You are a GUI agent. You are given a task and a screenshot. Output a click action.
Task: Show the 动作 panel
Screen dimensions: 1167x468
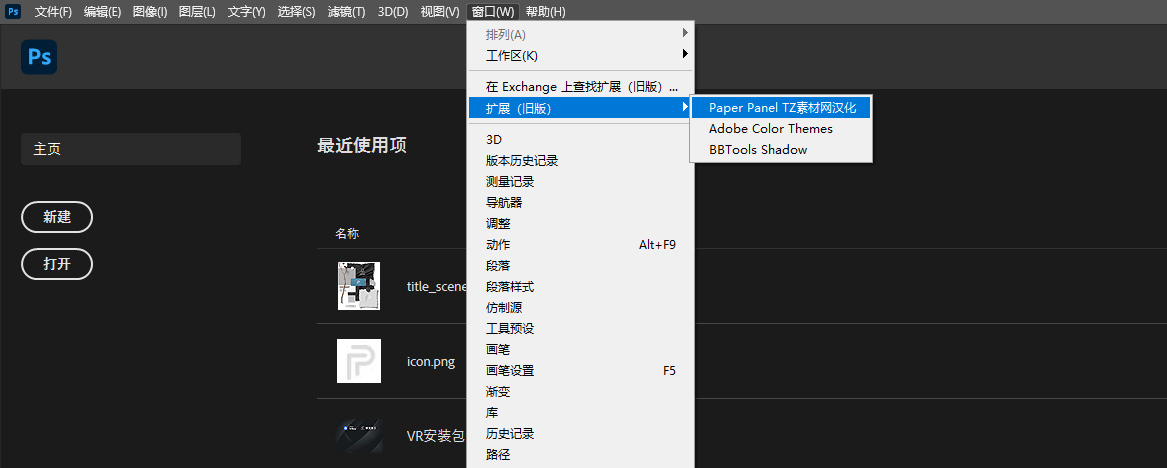[x=581, y=245]
